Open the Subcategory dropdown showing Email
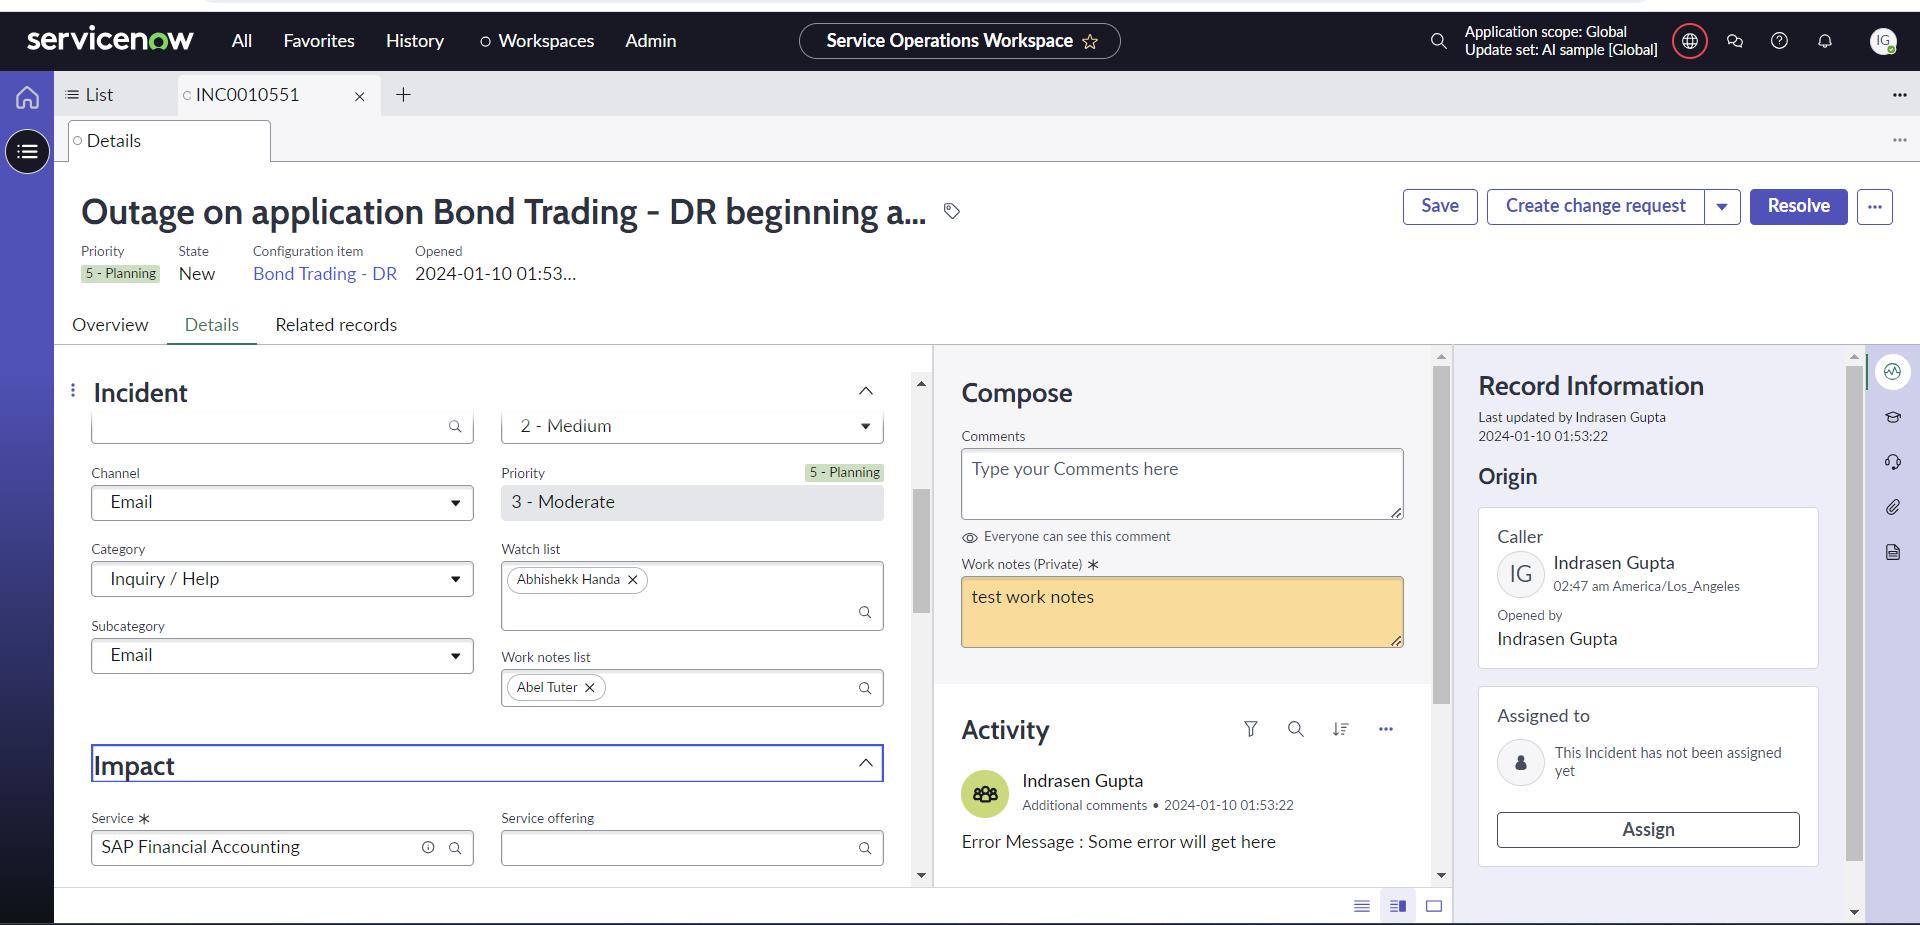 point(282,656)
